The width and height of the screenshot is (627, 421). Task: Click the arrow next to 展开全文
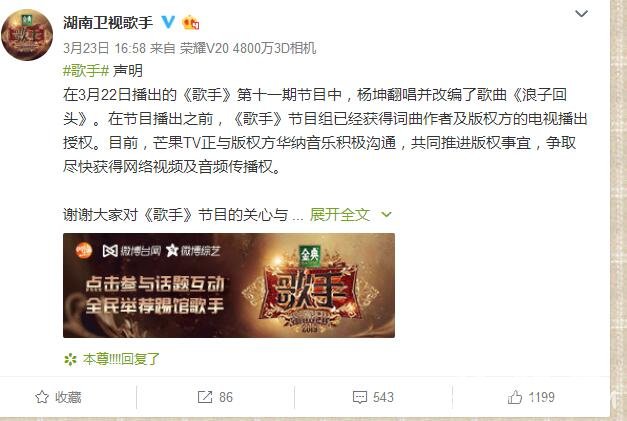(x=386, y=215)
